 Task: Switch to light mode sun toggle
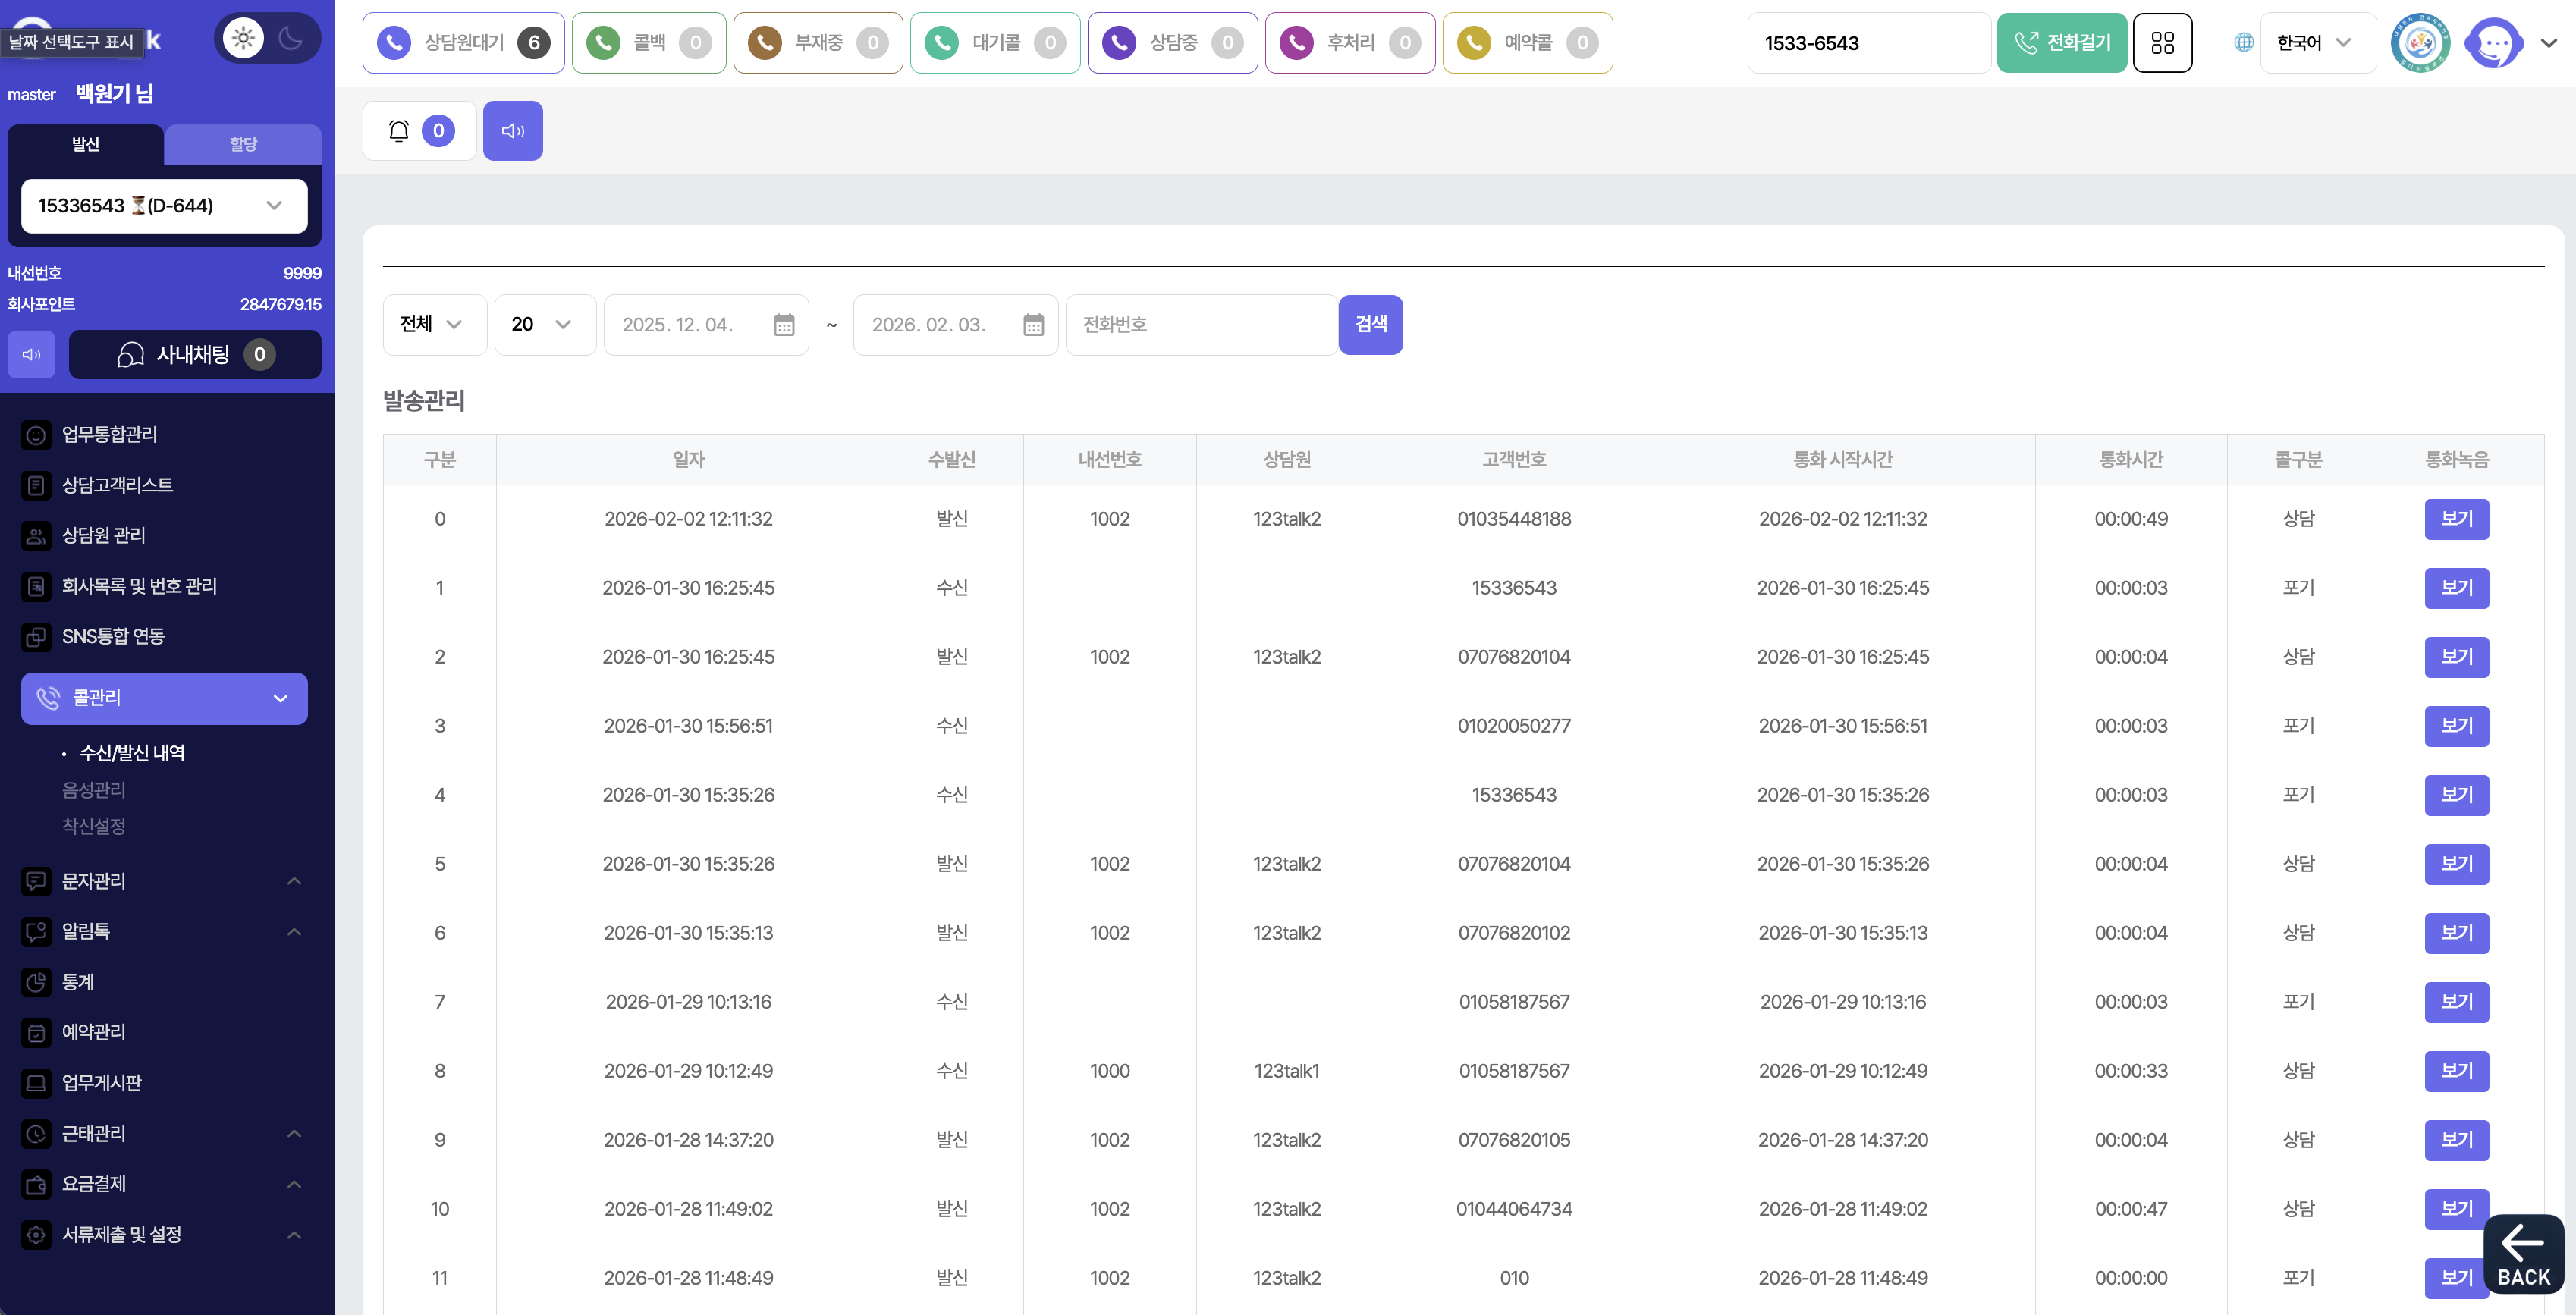(243, 39)
